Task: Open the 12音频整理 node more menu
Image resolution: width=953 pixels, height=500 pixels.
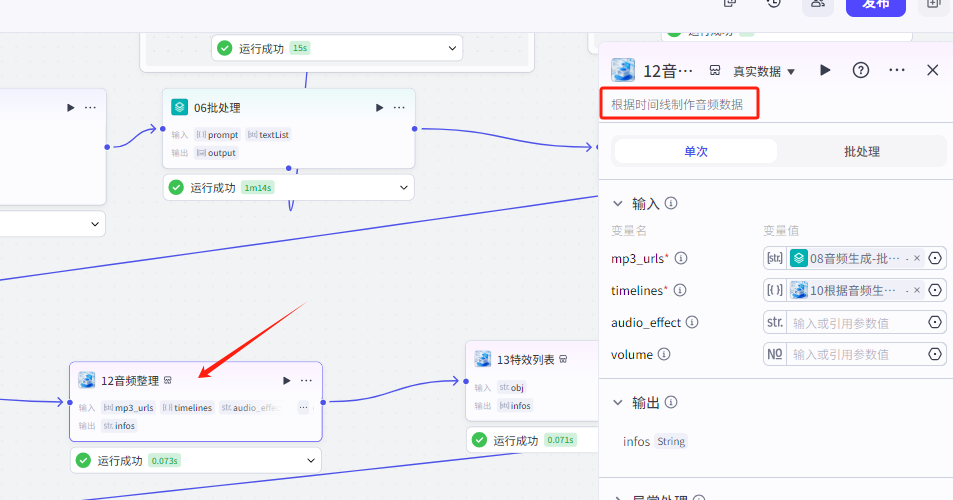Action: [x=306, y=380]
